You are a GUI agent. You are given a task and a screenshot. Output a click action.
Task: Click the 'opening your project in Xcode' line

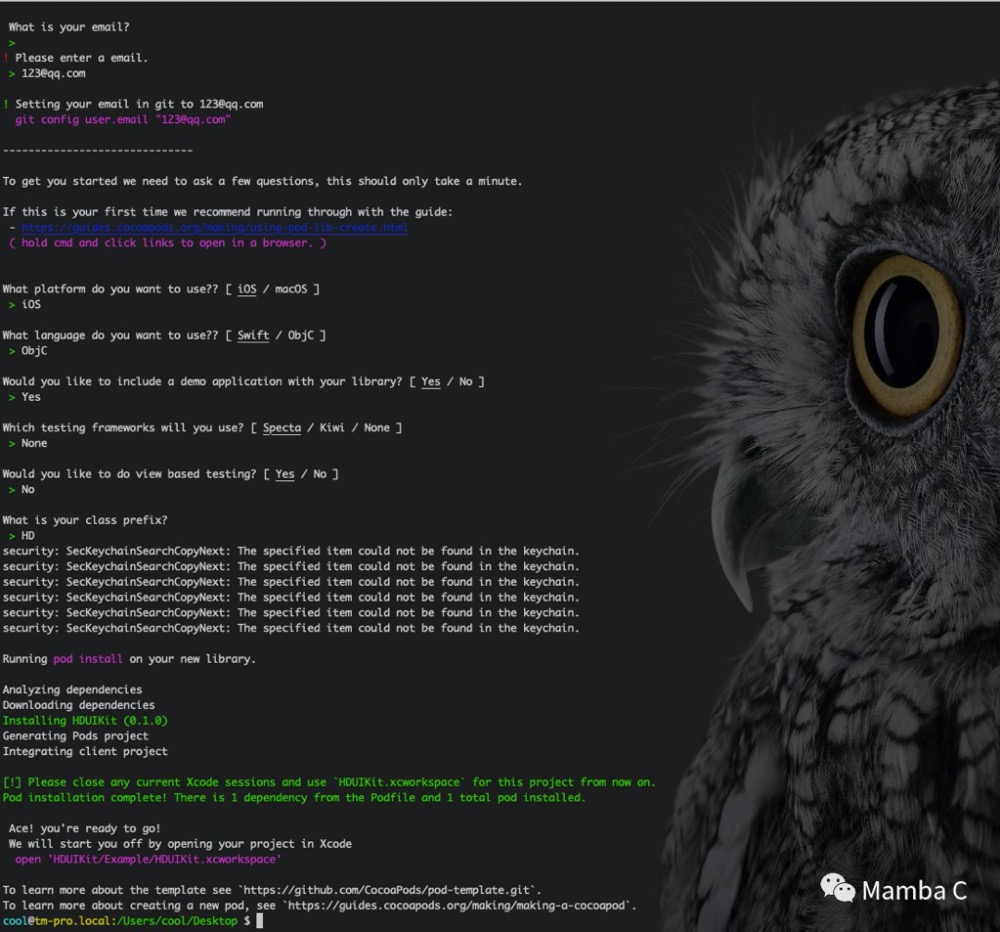click(180, 844)
